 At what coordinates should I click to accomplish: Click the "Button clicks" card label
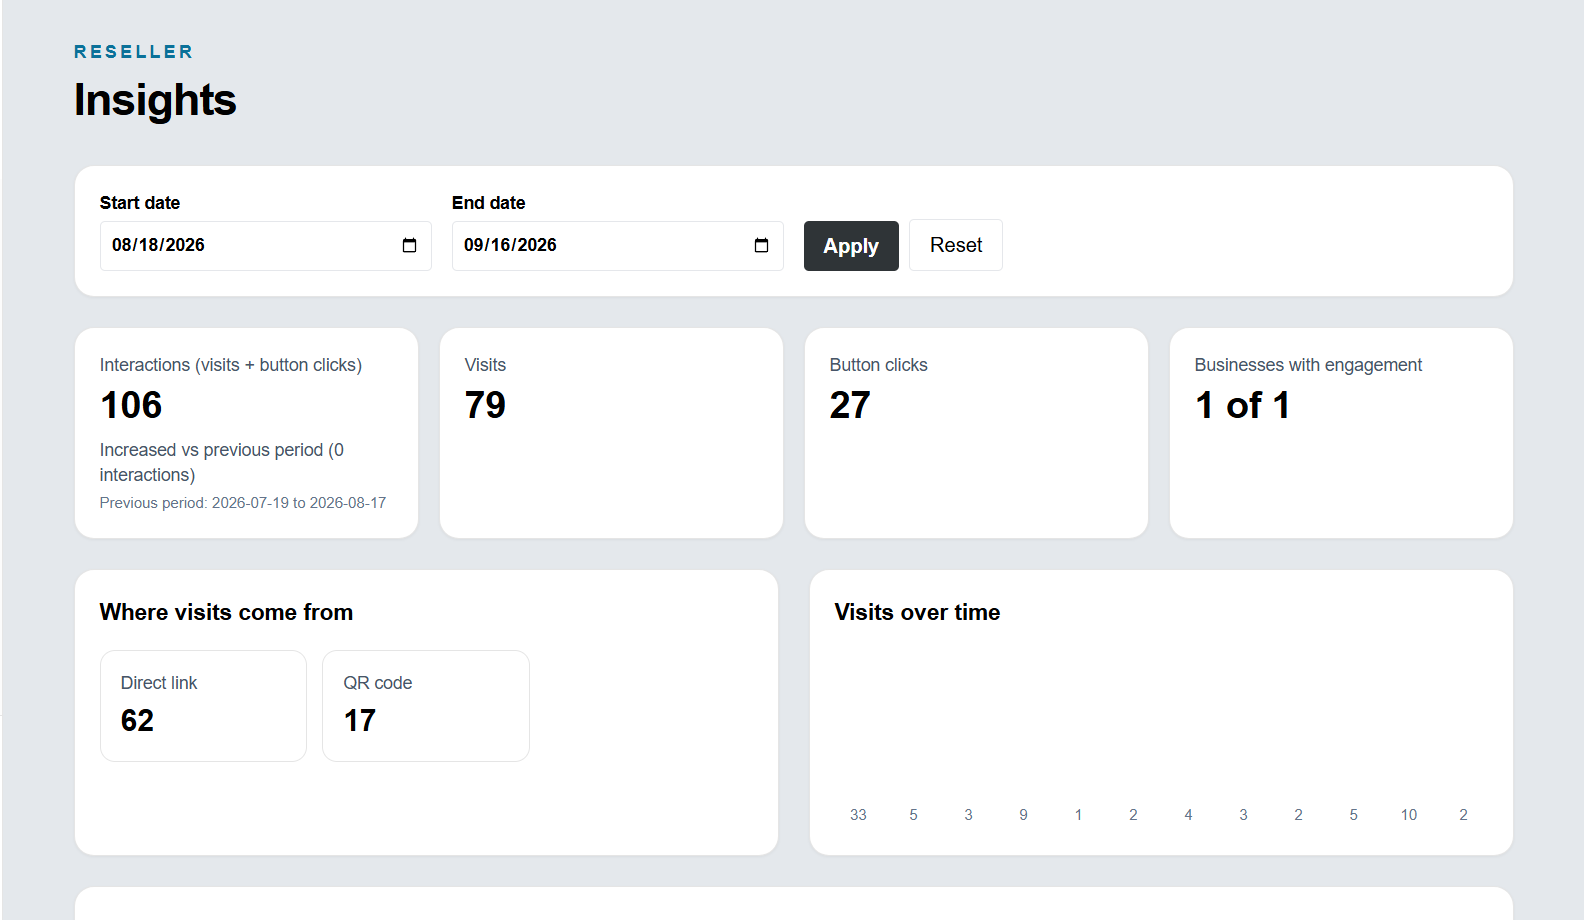coord(879,365)
